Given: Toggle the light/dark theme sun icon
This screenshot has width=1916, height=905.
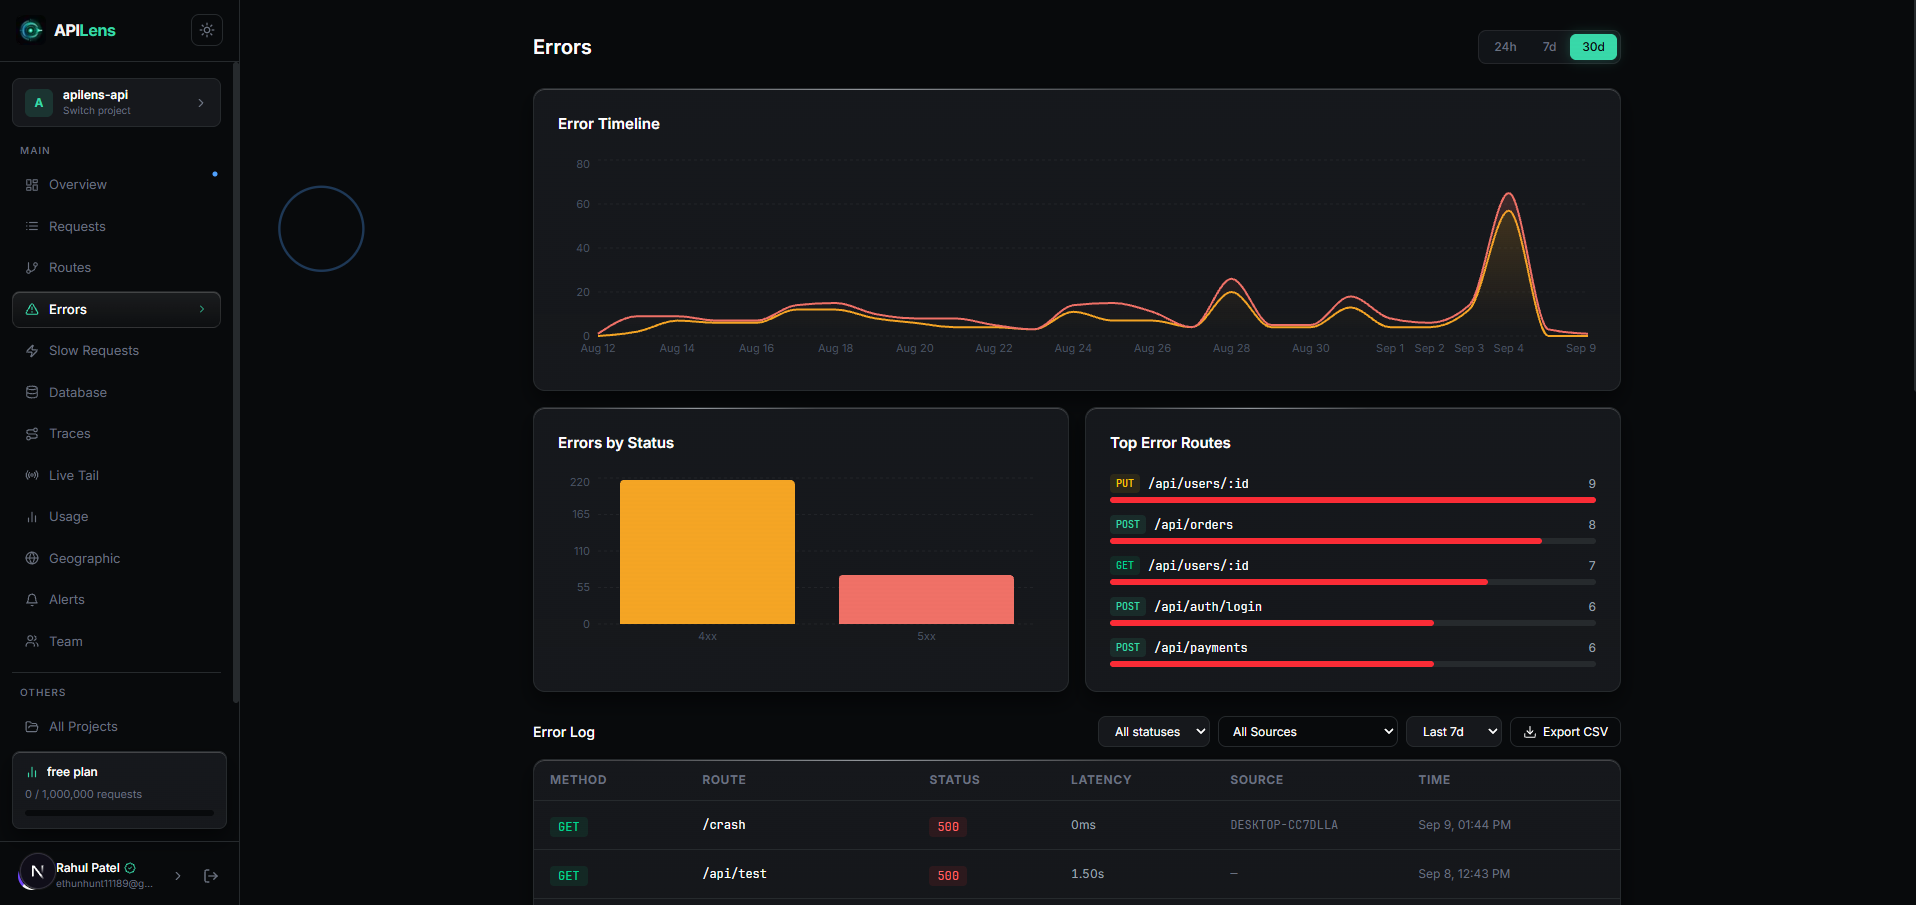Looking at the screenshot, I should 207,30.
